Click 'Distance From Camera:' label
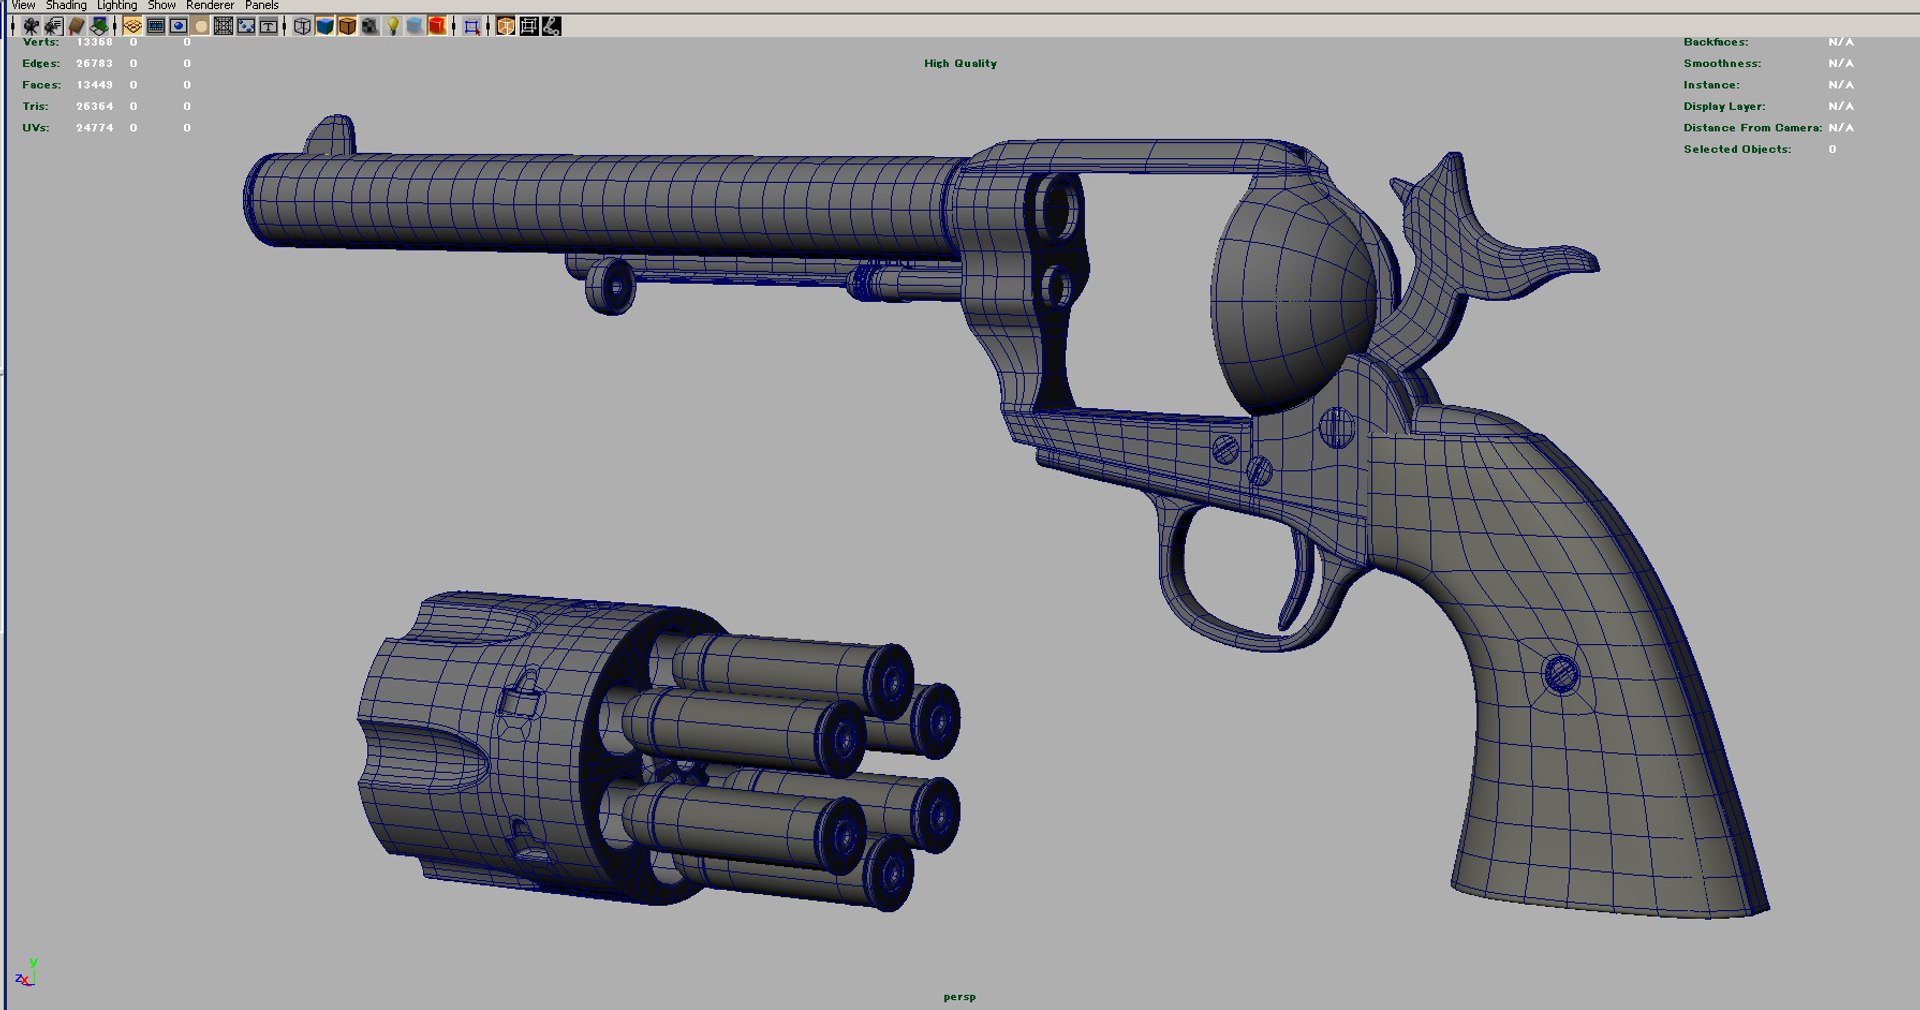The image size is (1920, 1010). click(1752, 128)
